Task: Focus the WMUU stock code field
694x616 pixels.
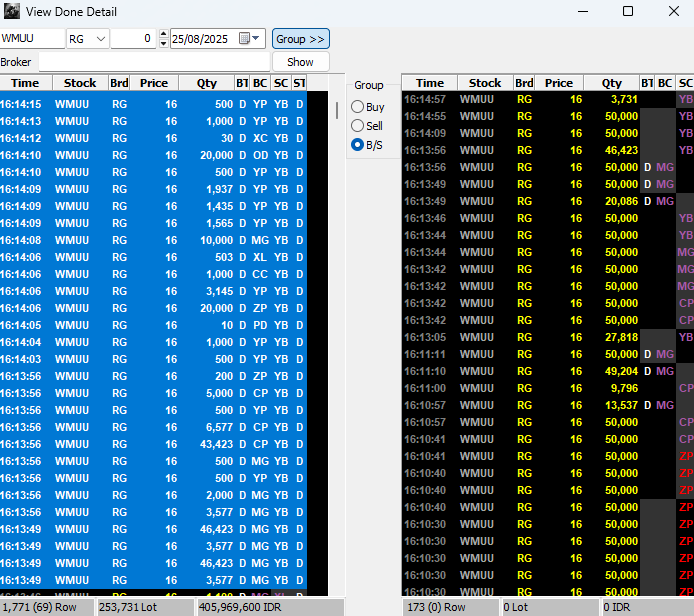Action: pyautogui.click(x=32, y=38)
